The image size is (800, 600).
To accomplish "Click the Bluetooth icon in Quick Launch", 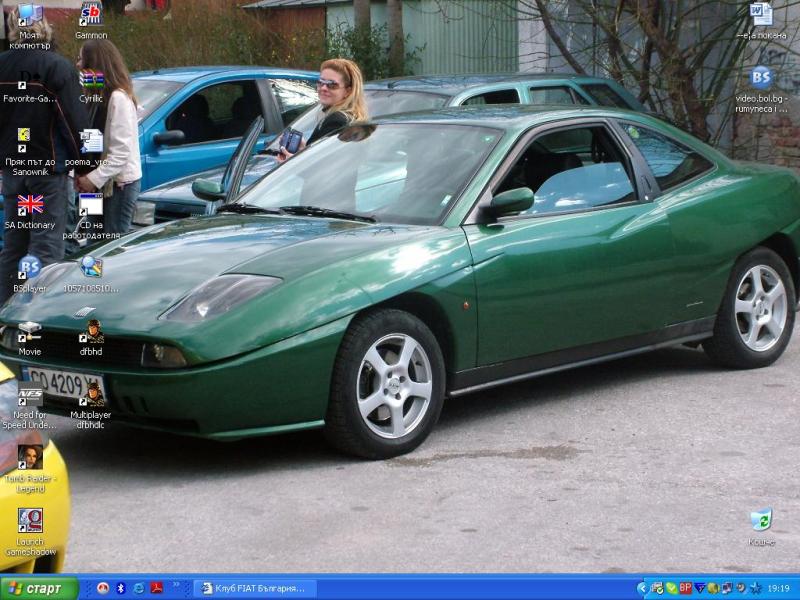I will [121, 588].
